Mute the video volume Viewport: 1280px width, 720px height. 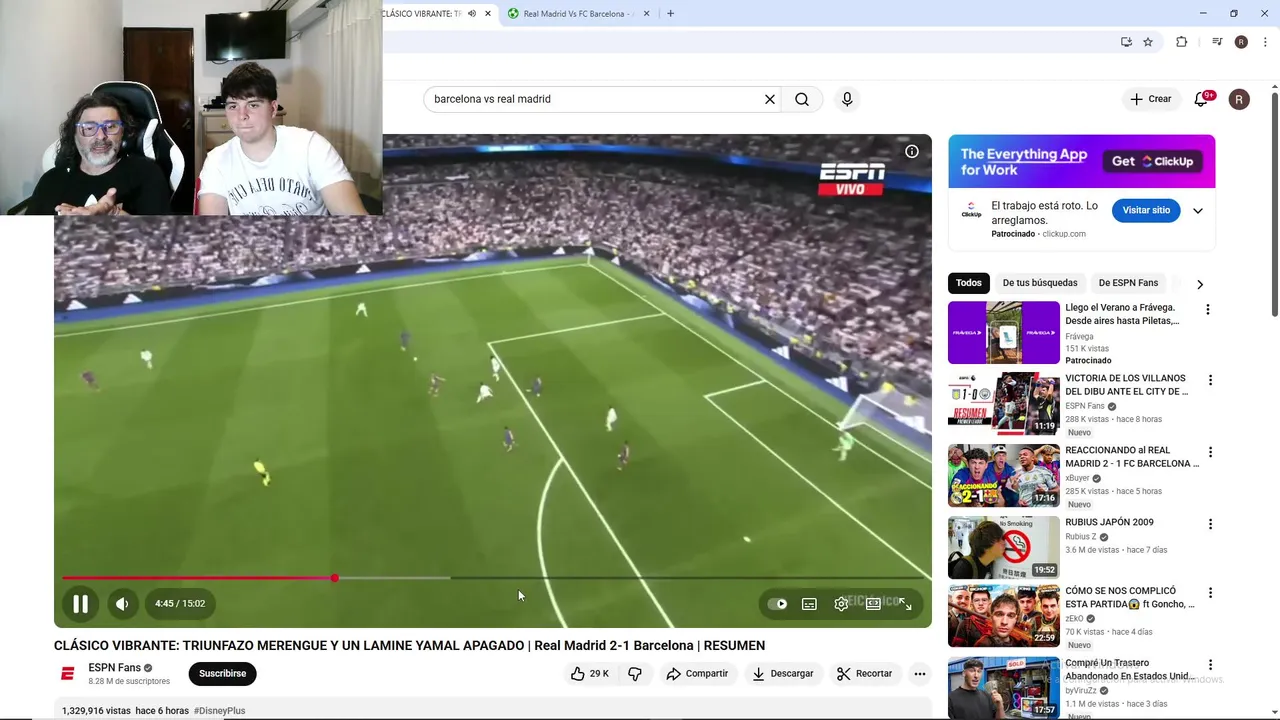tap(122, 604)
